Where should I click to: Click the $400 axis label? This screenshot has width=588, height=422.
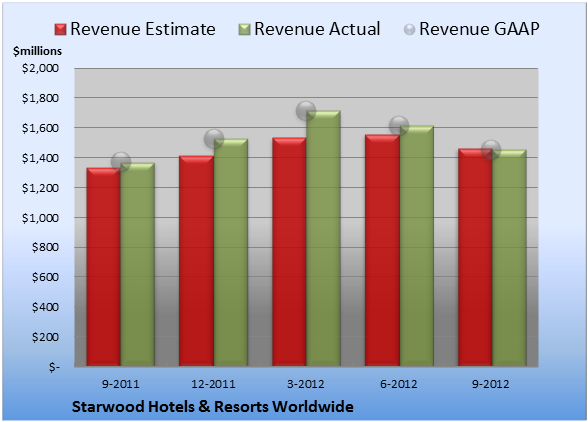[x=45, y=307]
